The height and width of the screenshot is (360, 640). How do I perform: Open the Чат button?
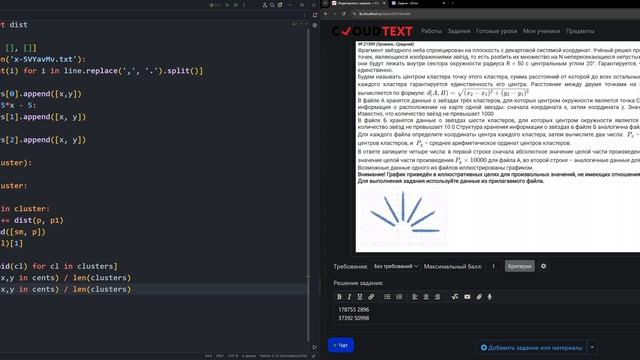click(x=341, y=345)
